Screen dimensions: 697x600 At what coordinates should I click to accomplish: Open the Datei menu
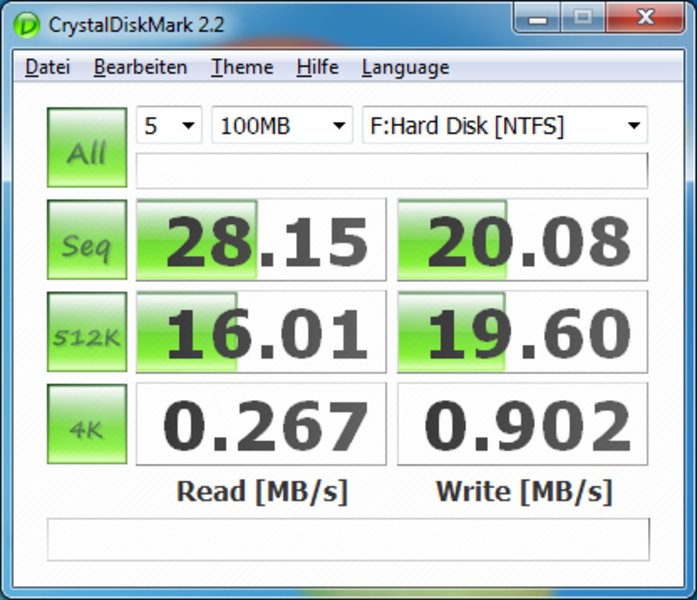[47, 67]
